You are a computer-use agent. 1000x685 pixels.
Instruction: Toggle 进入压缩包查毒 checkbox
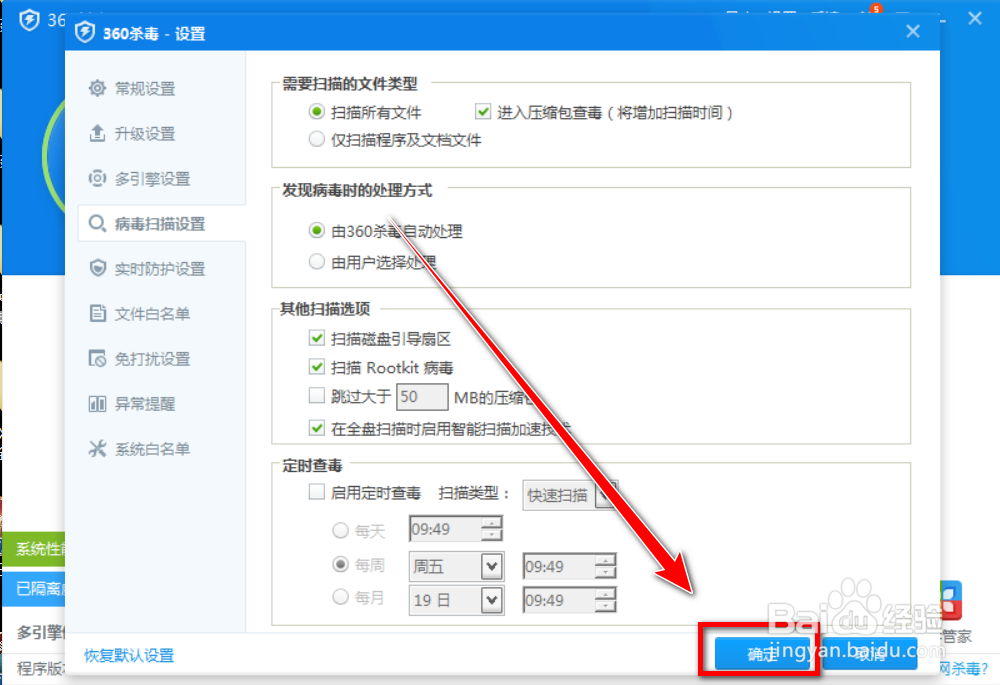point(483,112)
